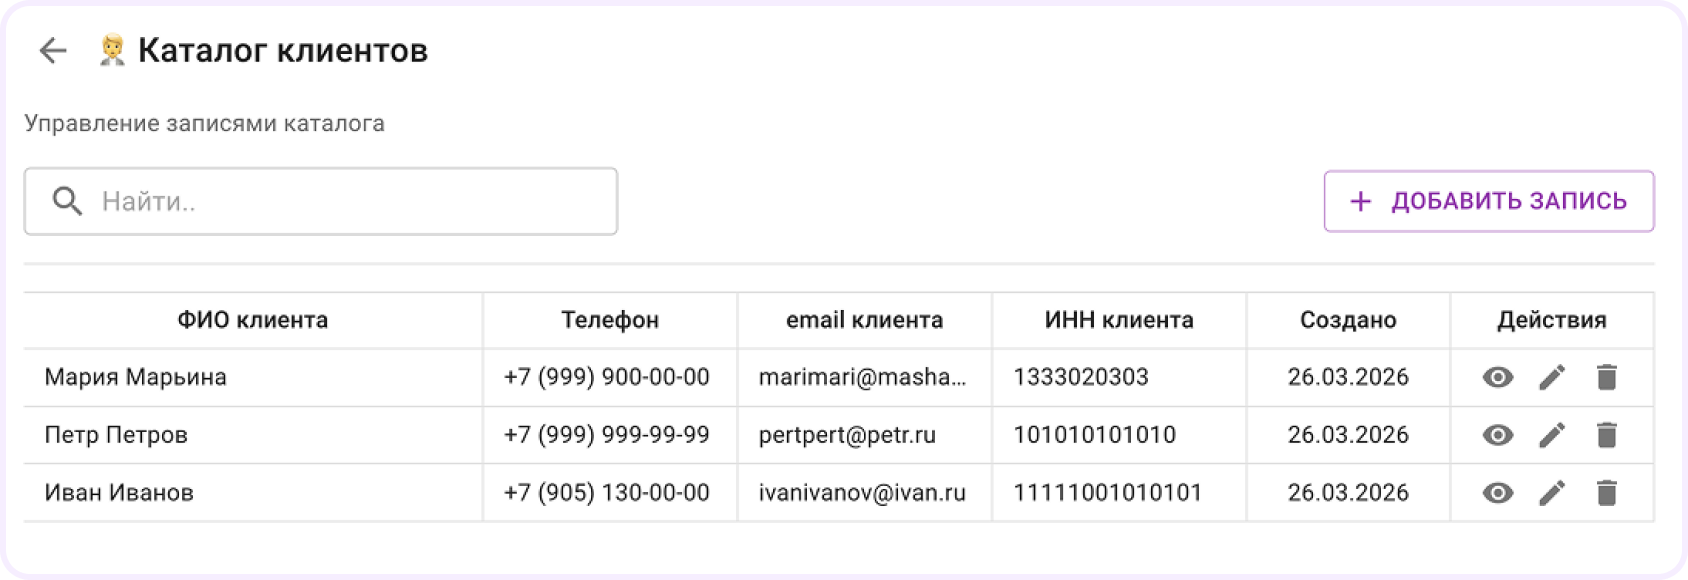Open the Иван Иванов name cell
Viewport: 1688px width, 580px height.
tap(253, 493)
